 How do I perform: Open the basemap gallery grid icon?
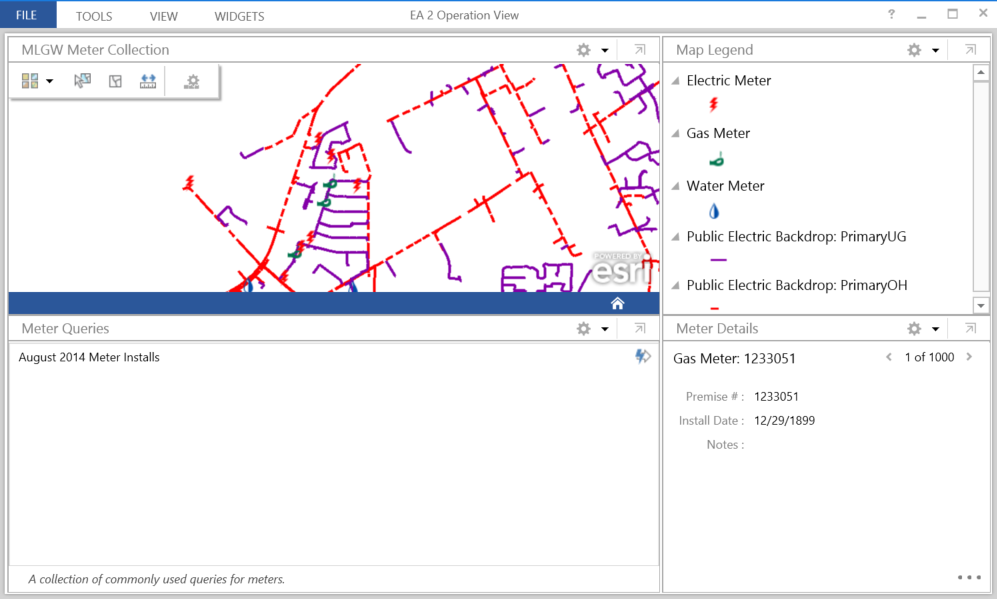click(x=30, y=81)
